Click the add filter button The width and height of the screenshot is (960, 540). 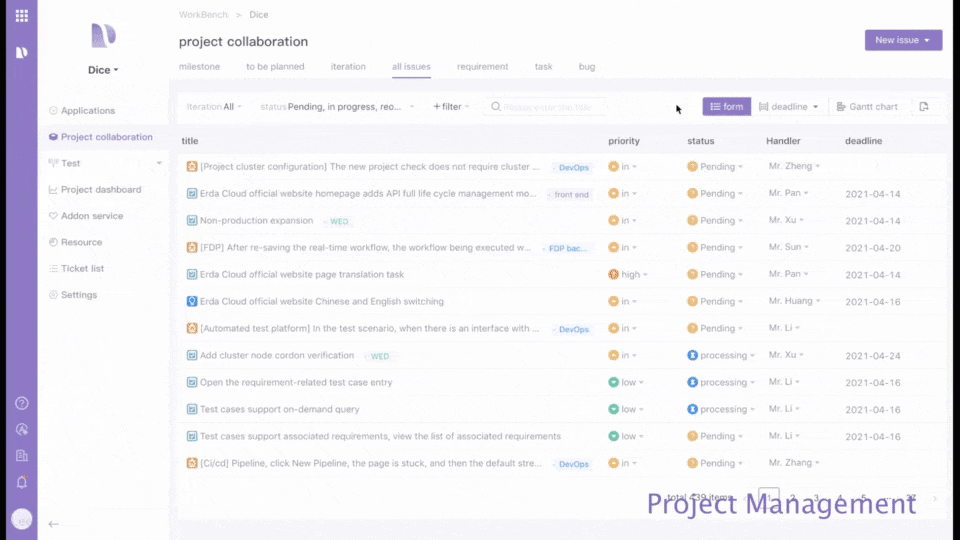coord(451,107)
